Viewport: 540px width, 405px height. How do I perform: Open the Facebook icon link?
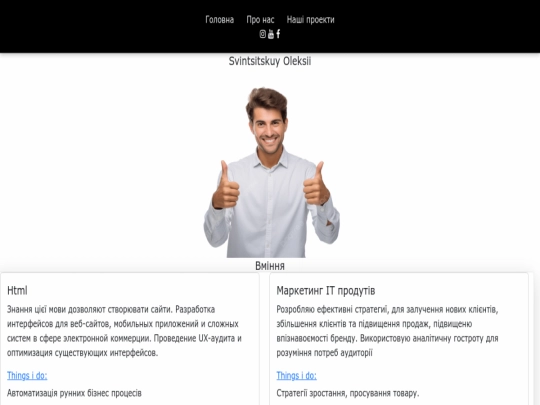(278, 34)
